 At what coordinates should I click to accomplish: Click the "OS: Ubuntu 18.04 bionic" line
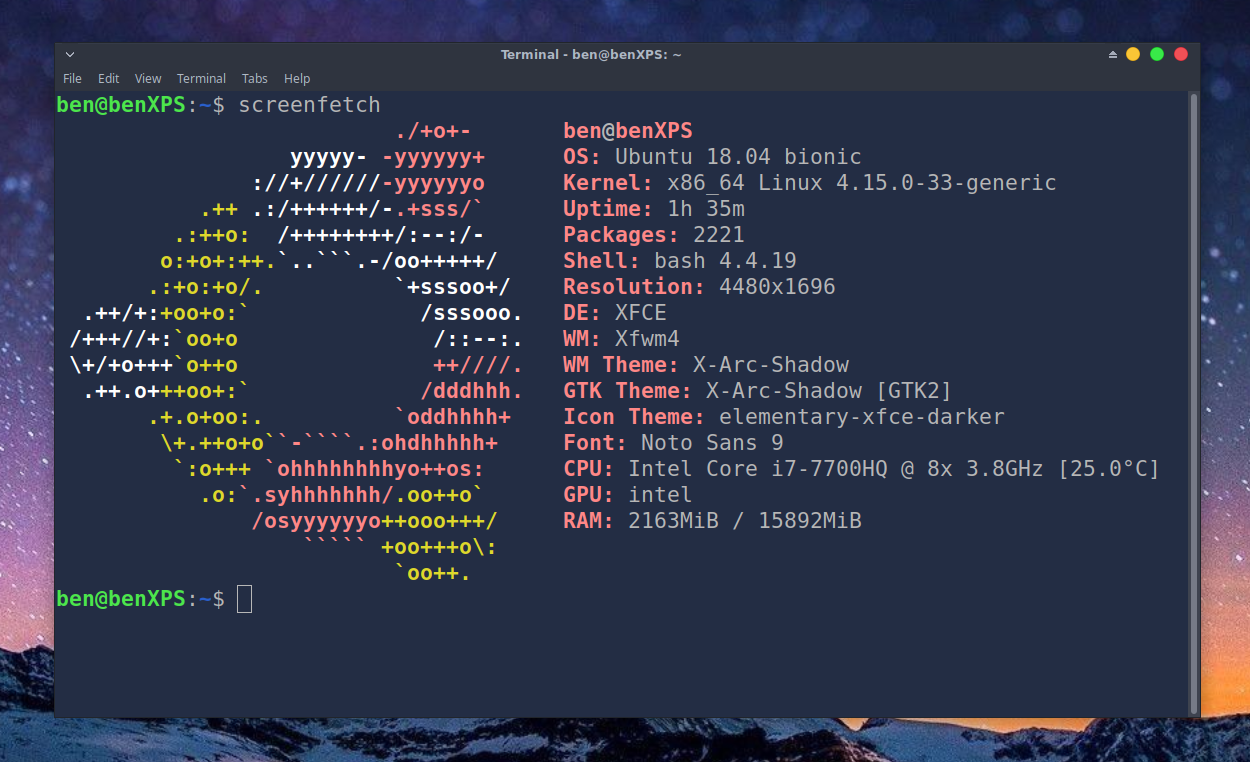[x=712, y=157]
